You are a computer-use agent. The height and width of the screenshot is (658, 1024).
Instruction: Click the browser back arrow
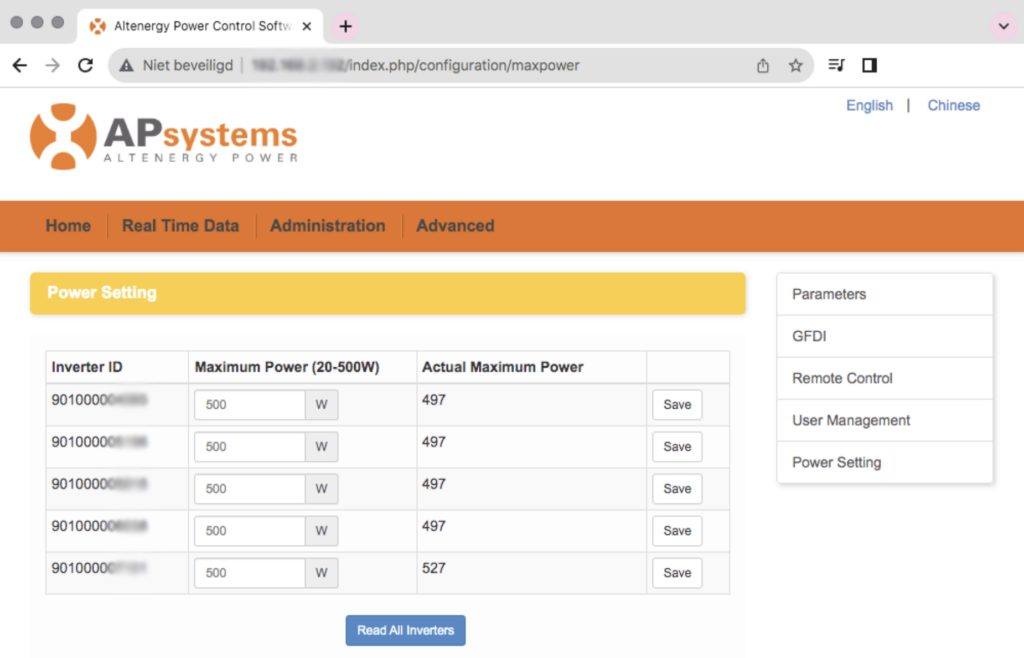click(x=20, y=65)
